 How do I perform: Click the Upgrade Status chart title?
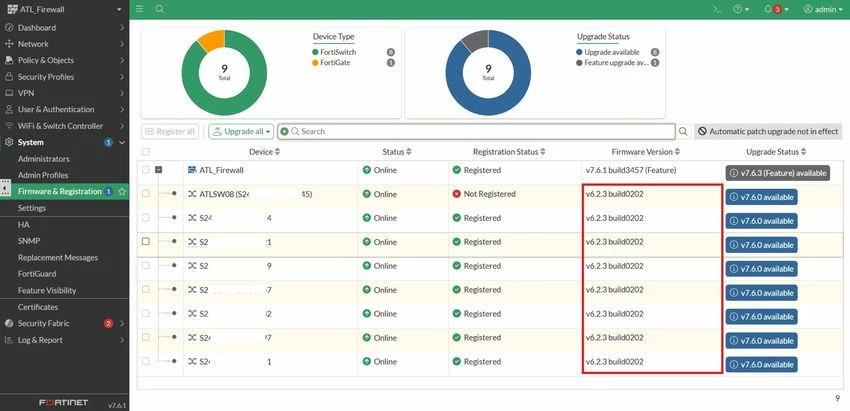coord(603,37)
